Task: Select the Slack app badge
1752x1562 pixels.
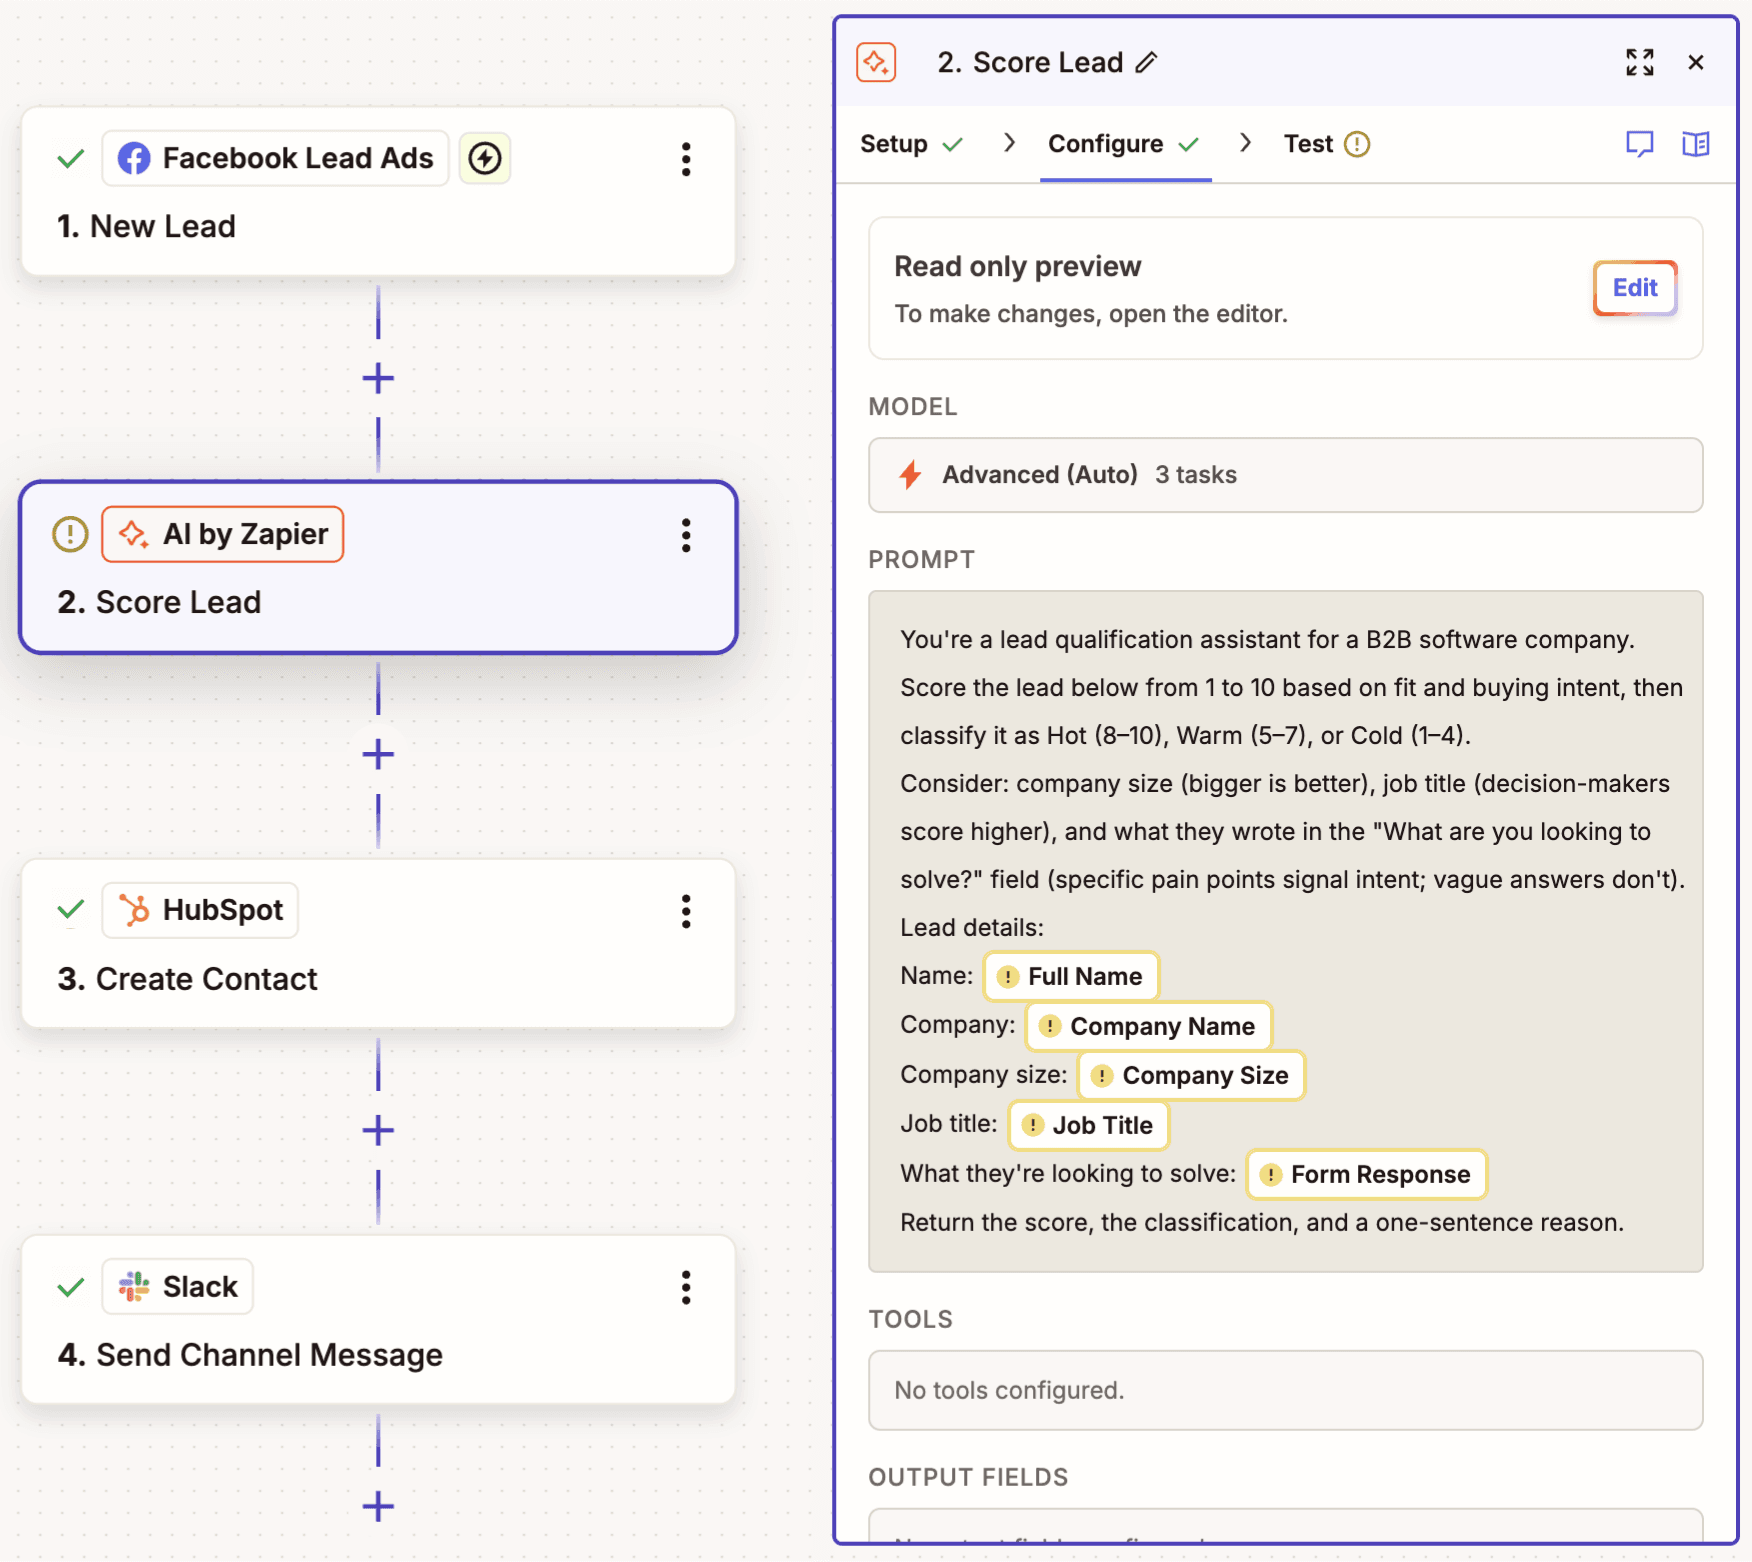Action: (x=177, y=1286)
